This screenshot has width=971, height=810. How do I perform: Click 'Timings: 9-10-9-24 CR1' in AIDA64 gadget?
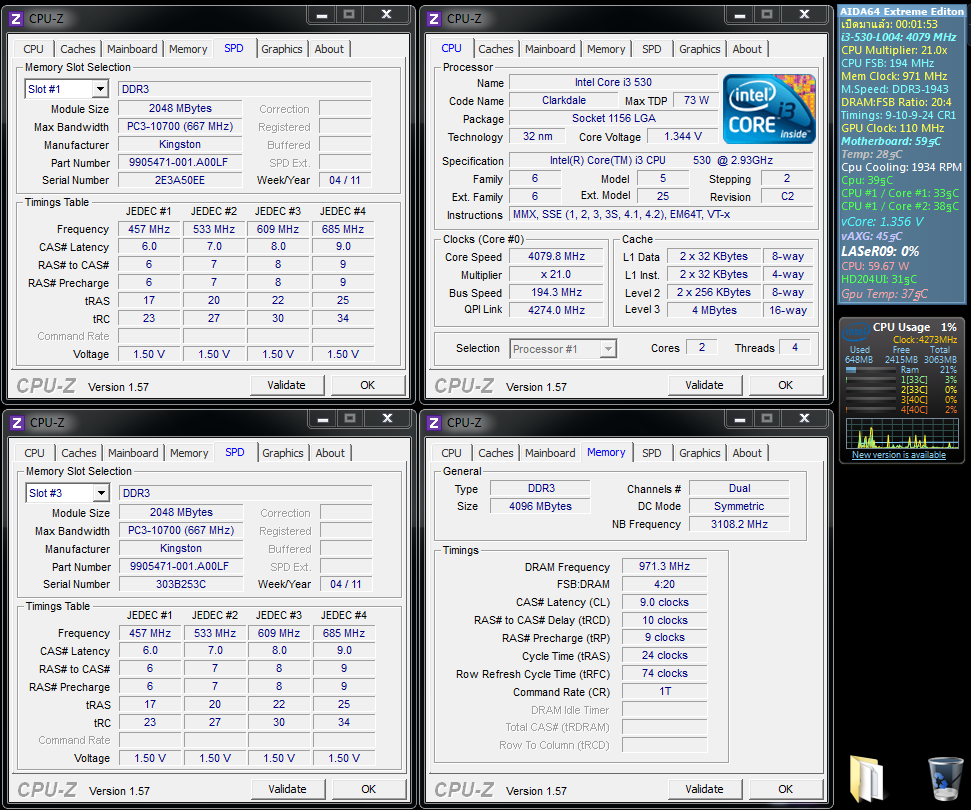898,115
